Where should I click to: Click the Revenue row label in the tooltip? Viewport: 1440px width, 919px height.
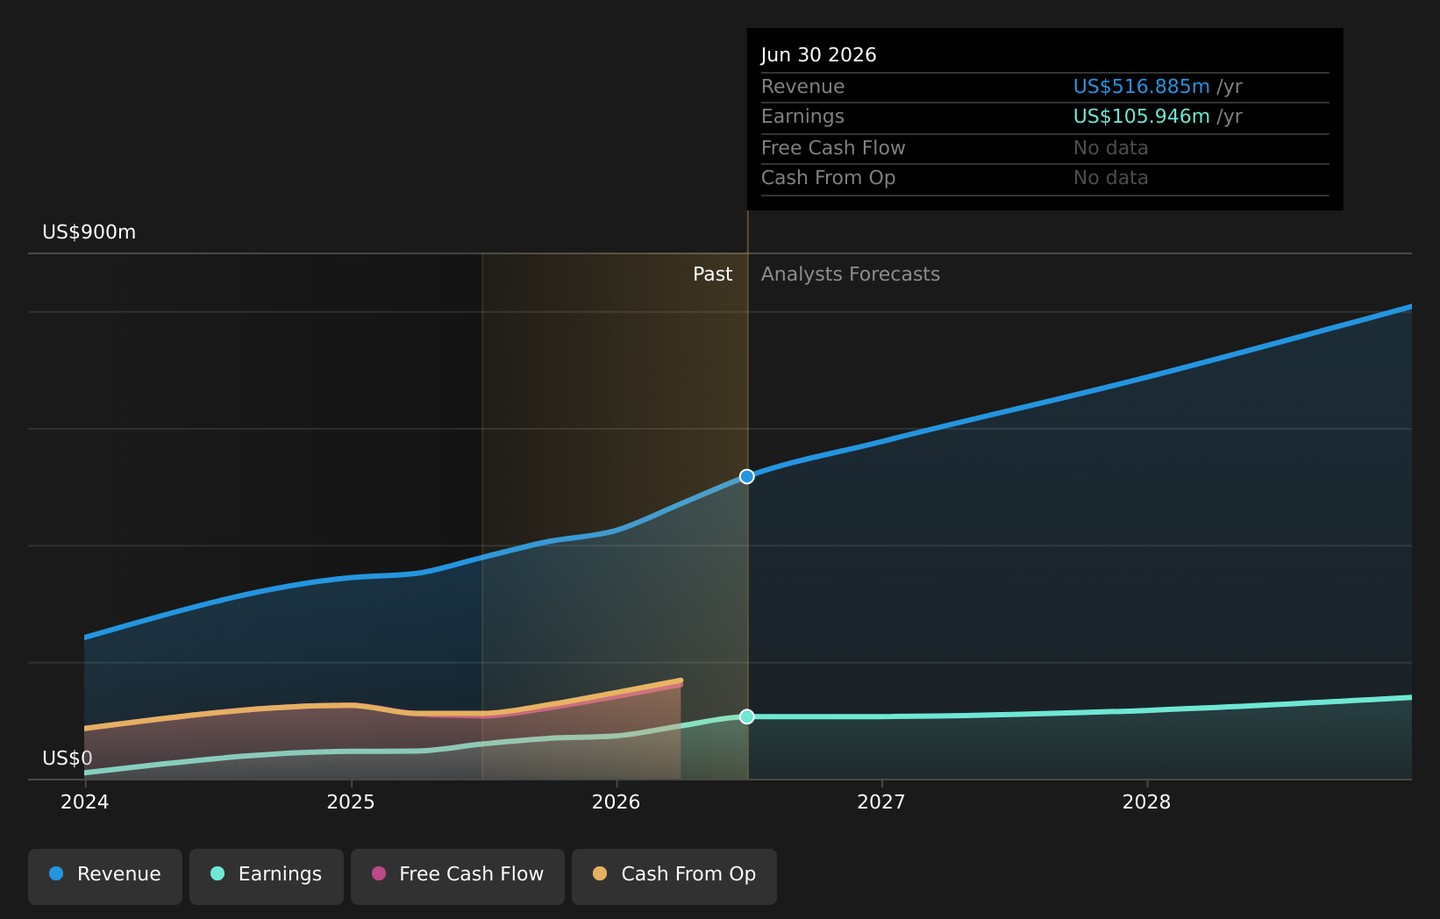803,87
